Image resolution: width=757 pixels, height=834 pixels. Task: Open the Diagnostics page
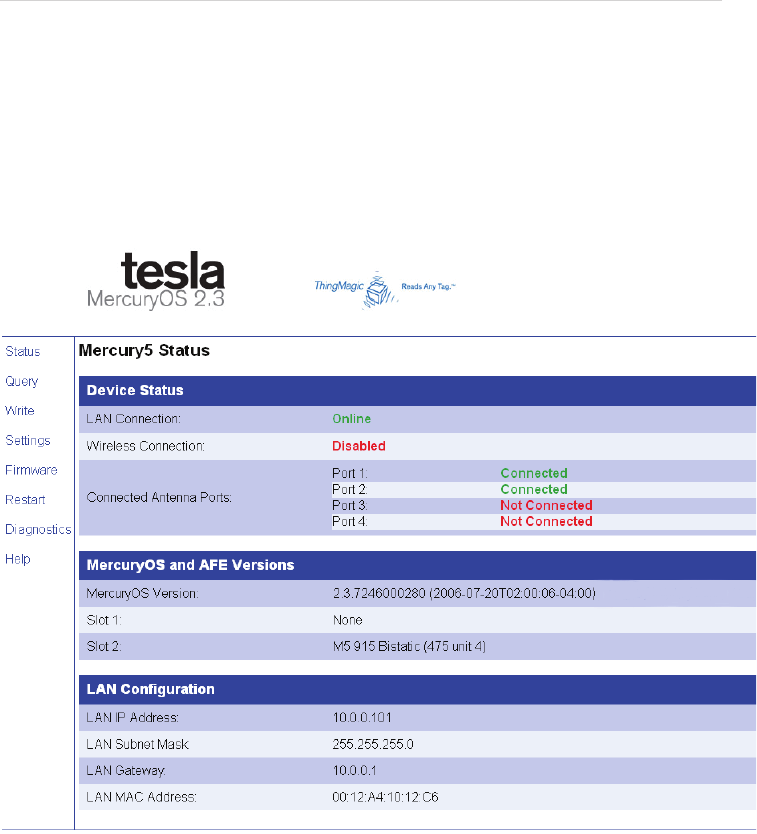pos(38,530)
